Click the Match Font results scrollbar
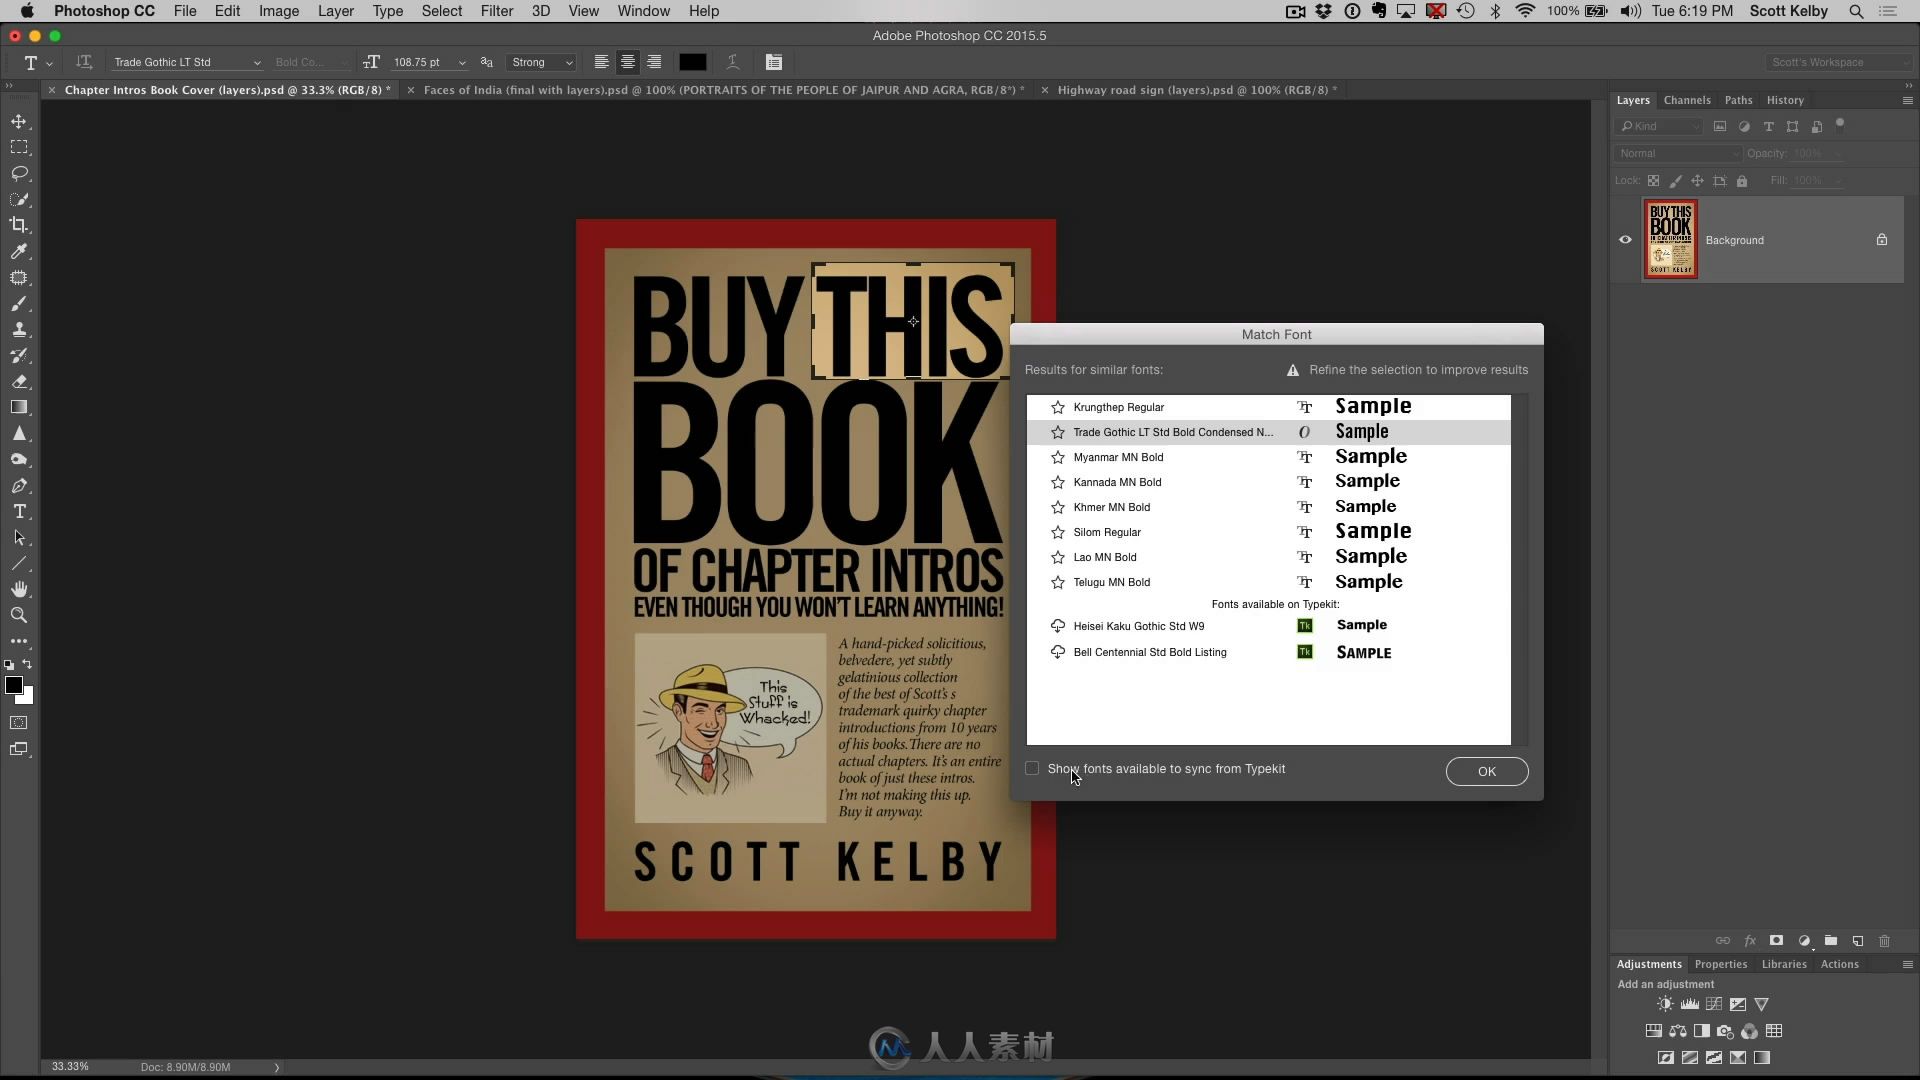Image resolution: width=1920 pixels, height=1080 pixels. pyautogui.click(x=1520, y=570)
